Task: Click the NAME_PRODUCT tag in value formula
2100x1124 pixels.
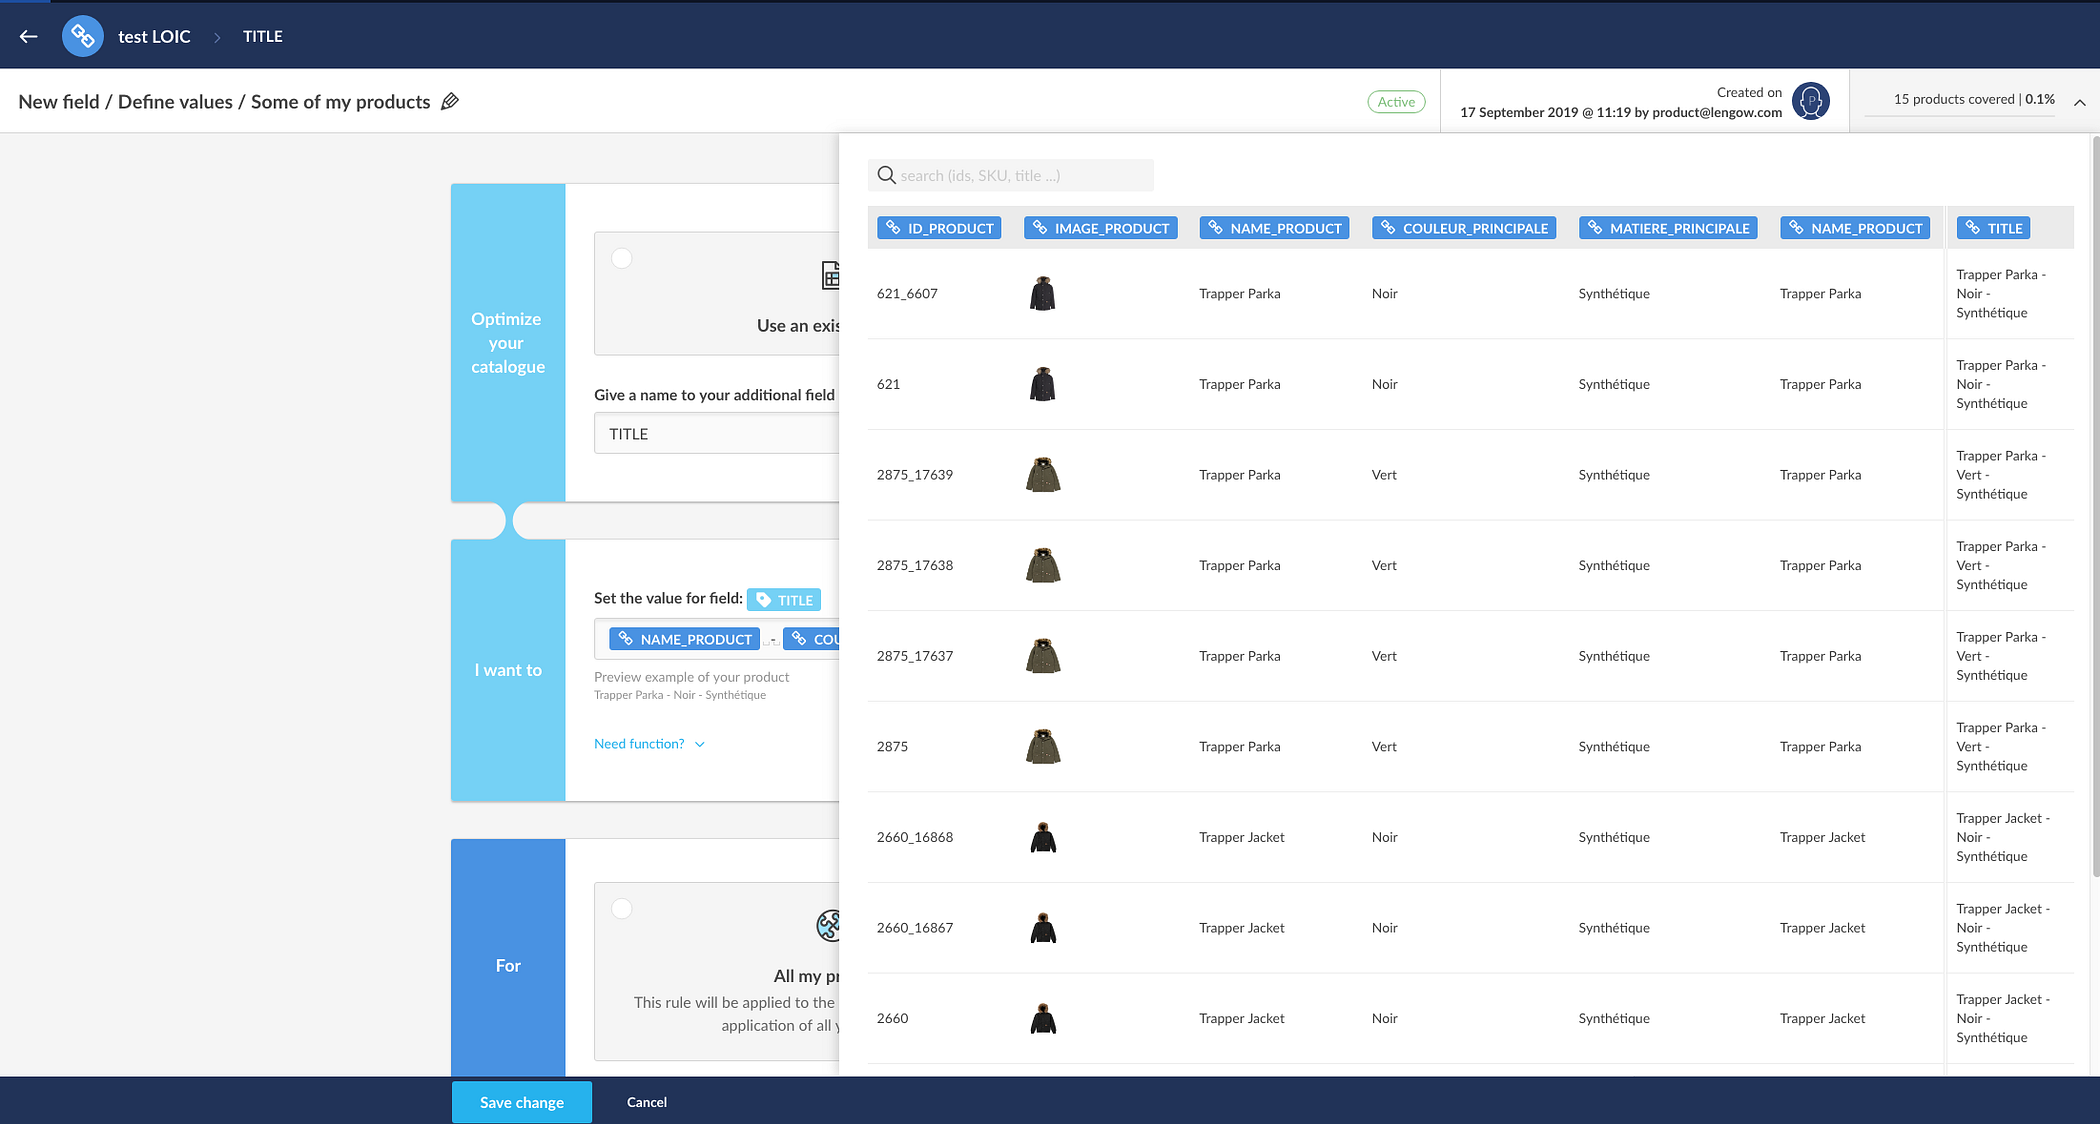Action: [x=685, y=639]
